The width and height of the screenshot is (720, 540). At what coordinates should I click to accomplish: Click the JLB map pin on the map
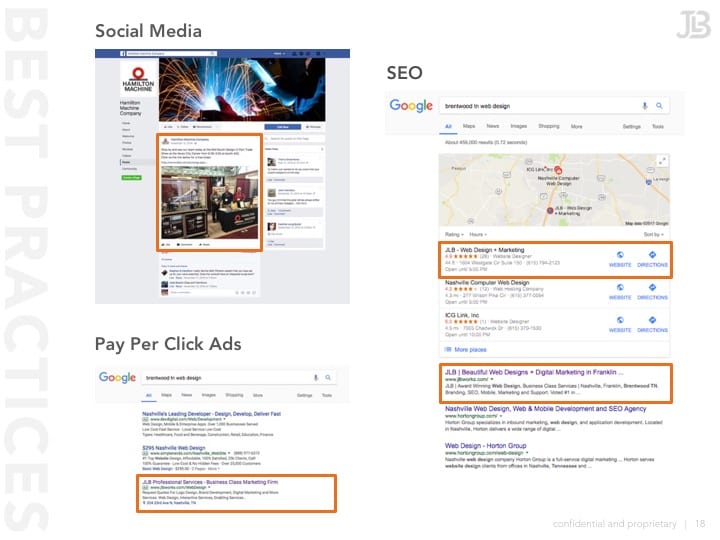point(550,211)
